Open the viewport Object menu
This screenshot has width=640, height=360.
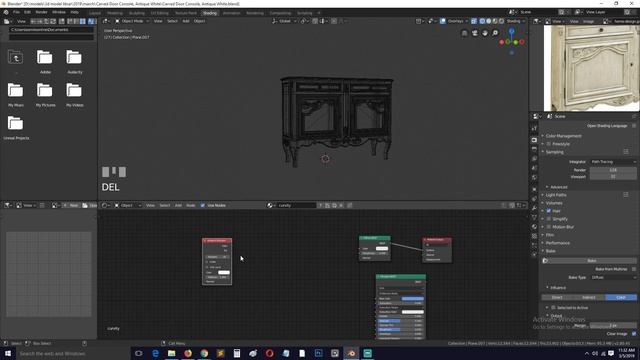[x=199, y=21]
